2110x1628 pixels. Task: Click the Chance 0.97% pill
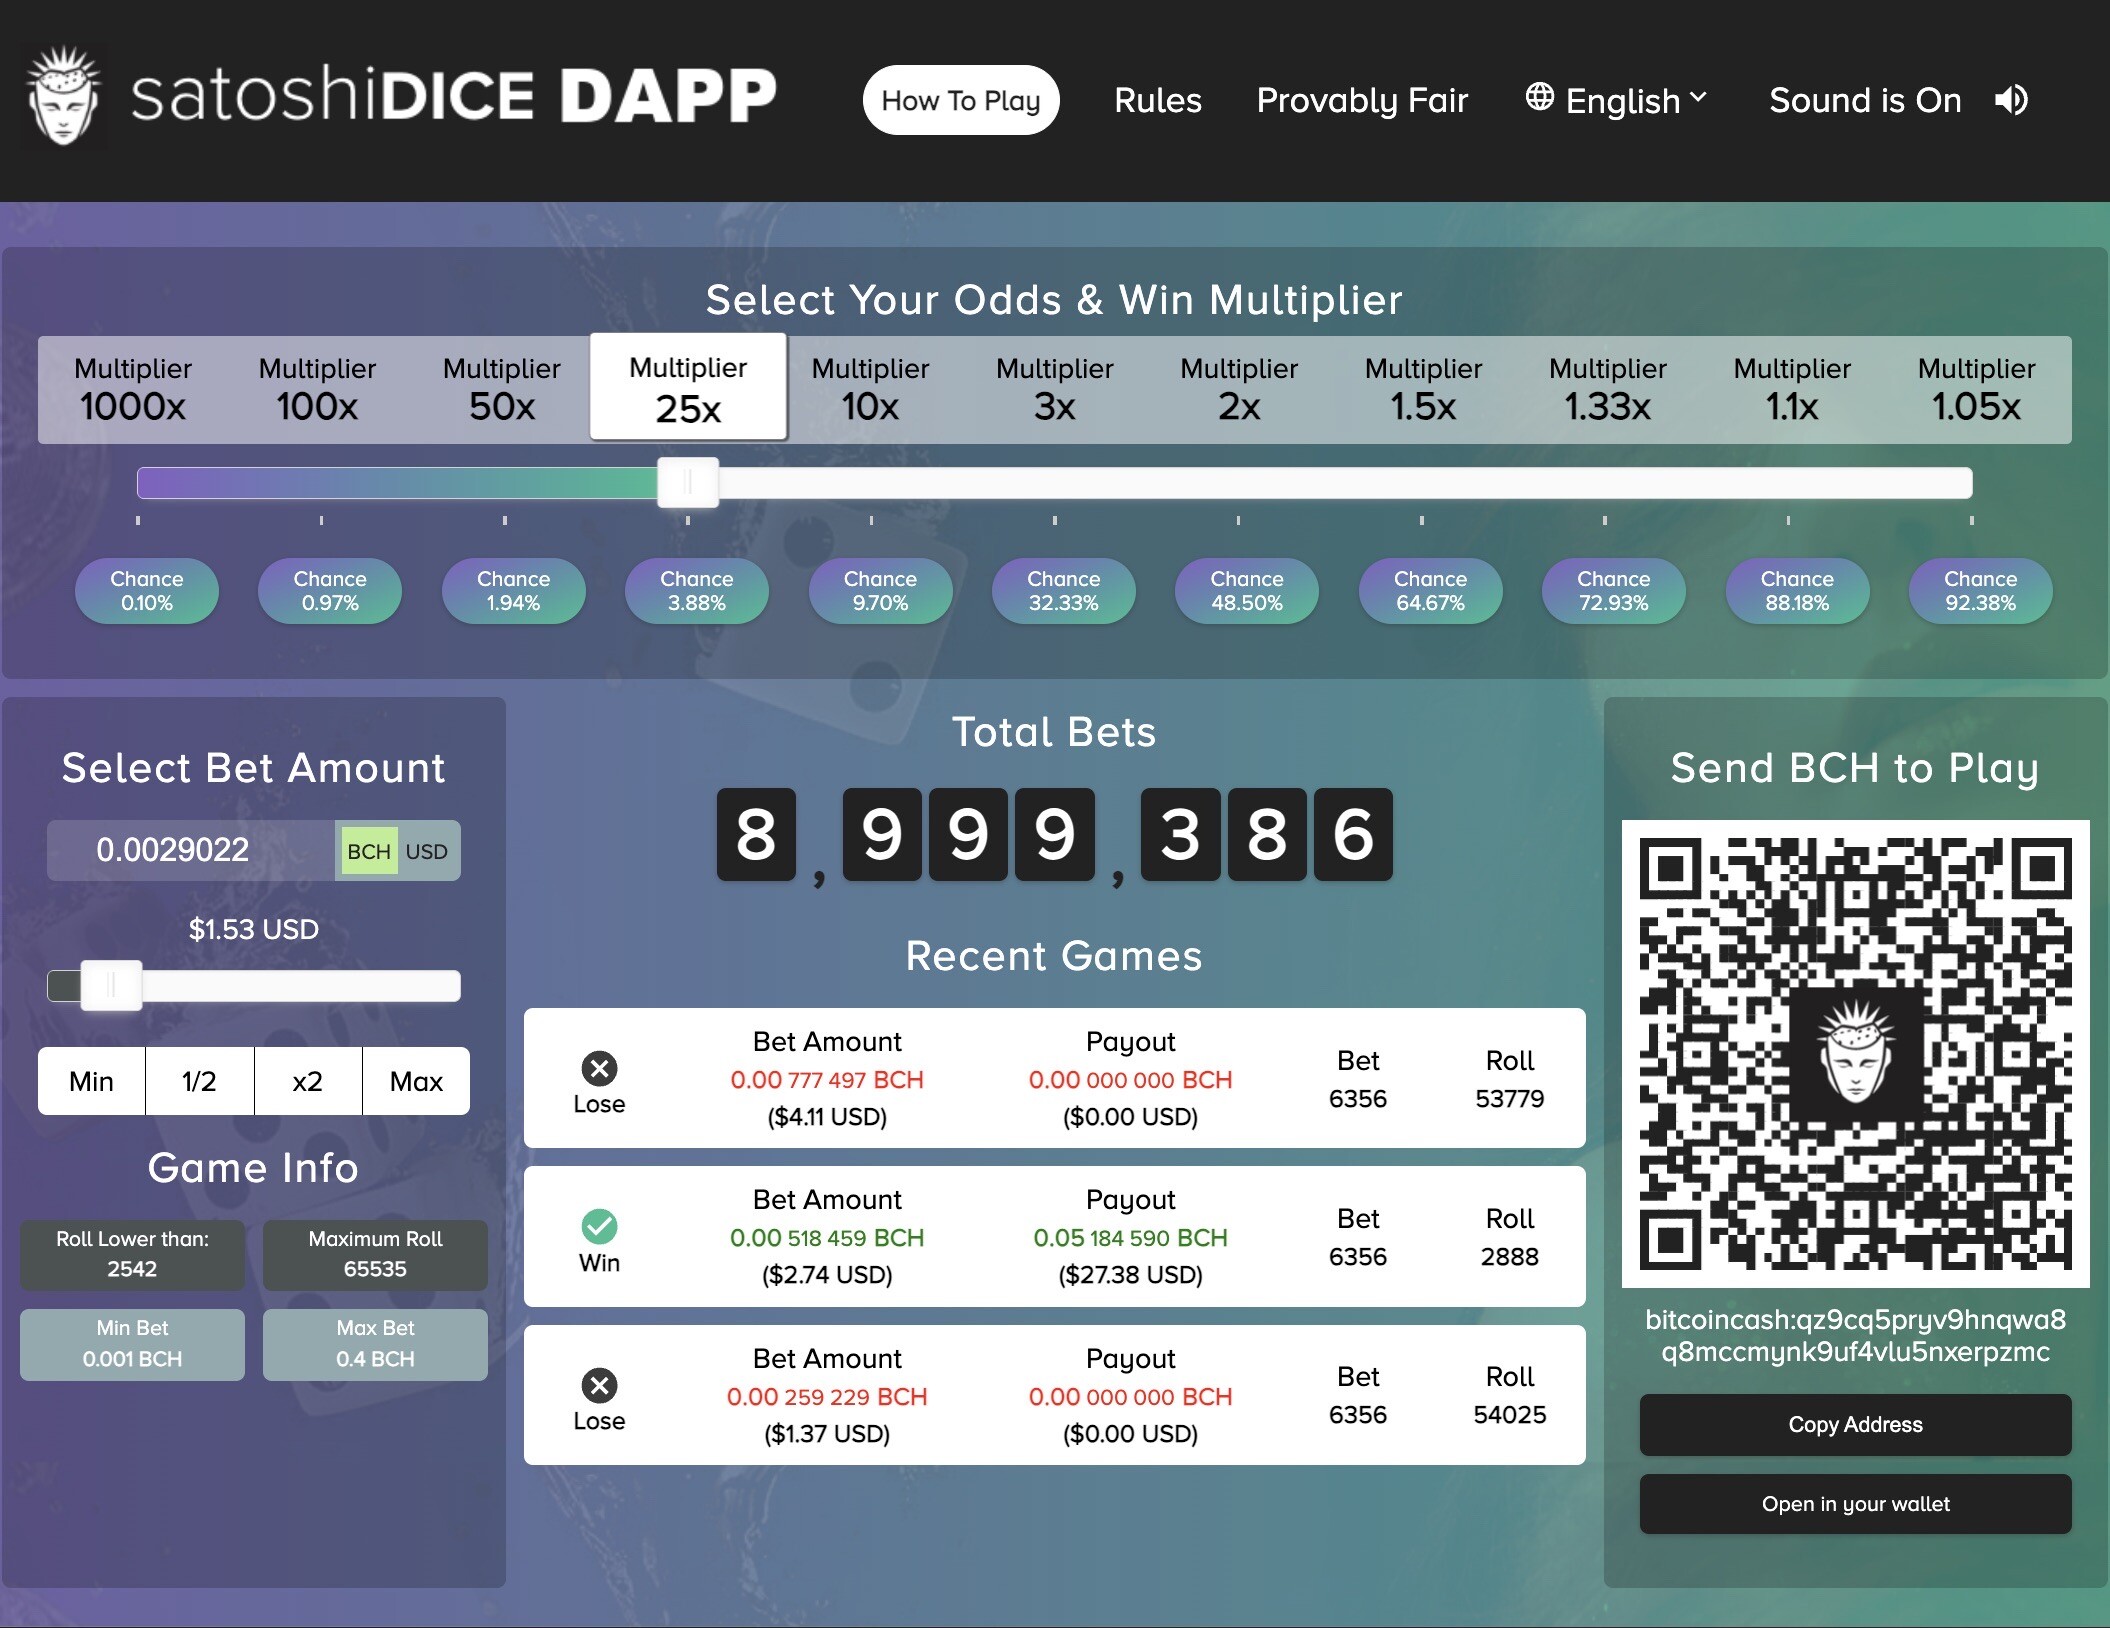pos(330,591)
